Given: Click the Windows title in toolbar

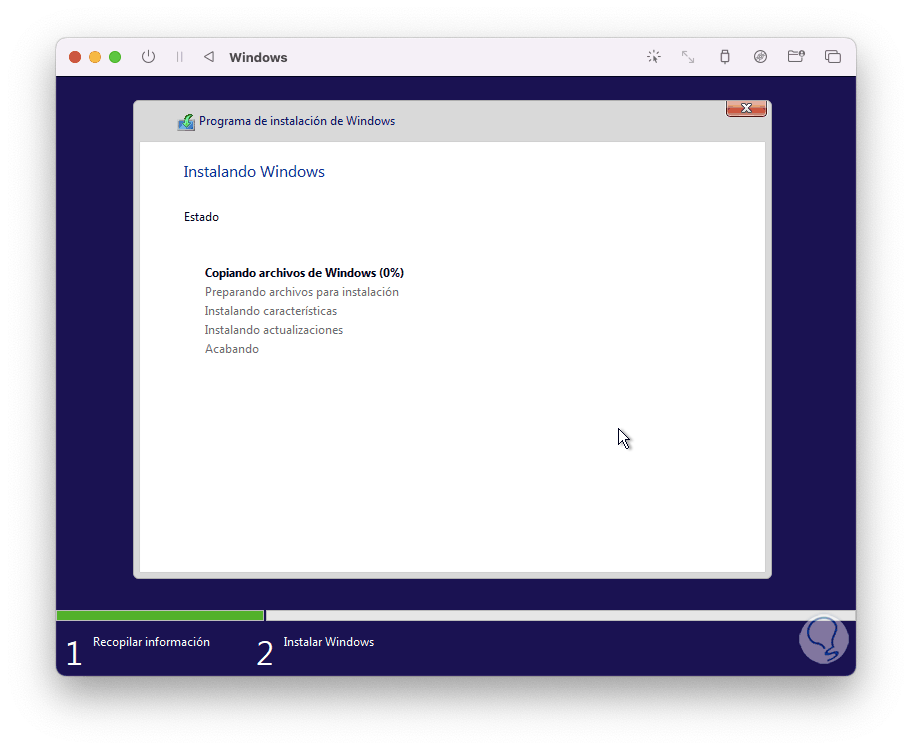Looking at the screenshot, I should (x=258, y=58).
